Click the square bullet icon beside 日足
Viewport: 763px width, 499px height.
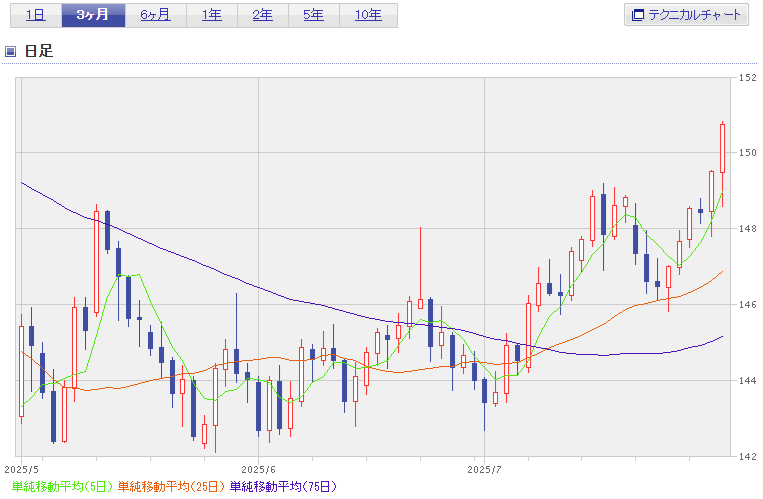coord(10,51)
